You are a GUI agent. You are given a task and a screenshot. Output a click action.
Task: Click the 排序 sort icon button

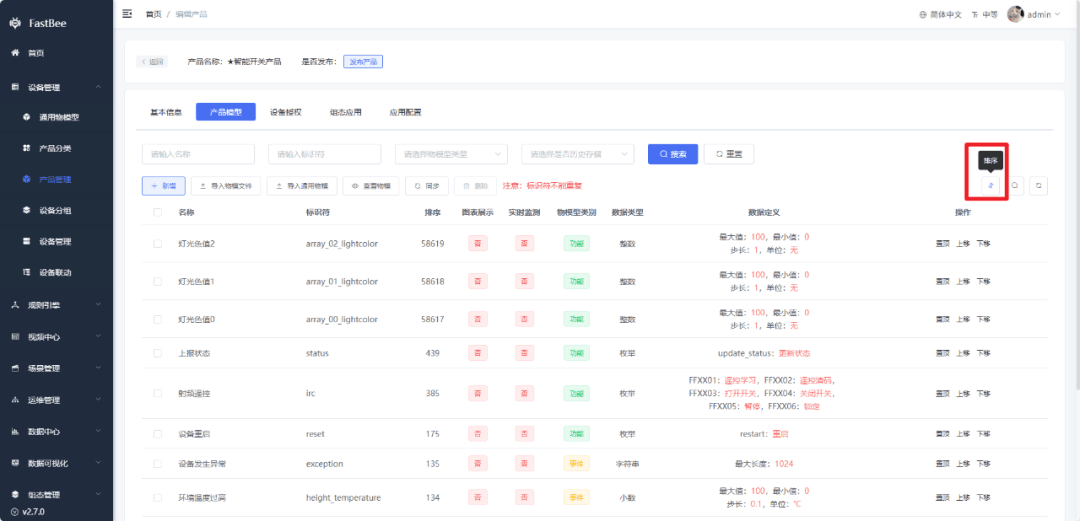[x=990, y=185]
